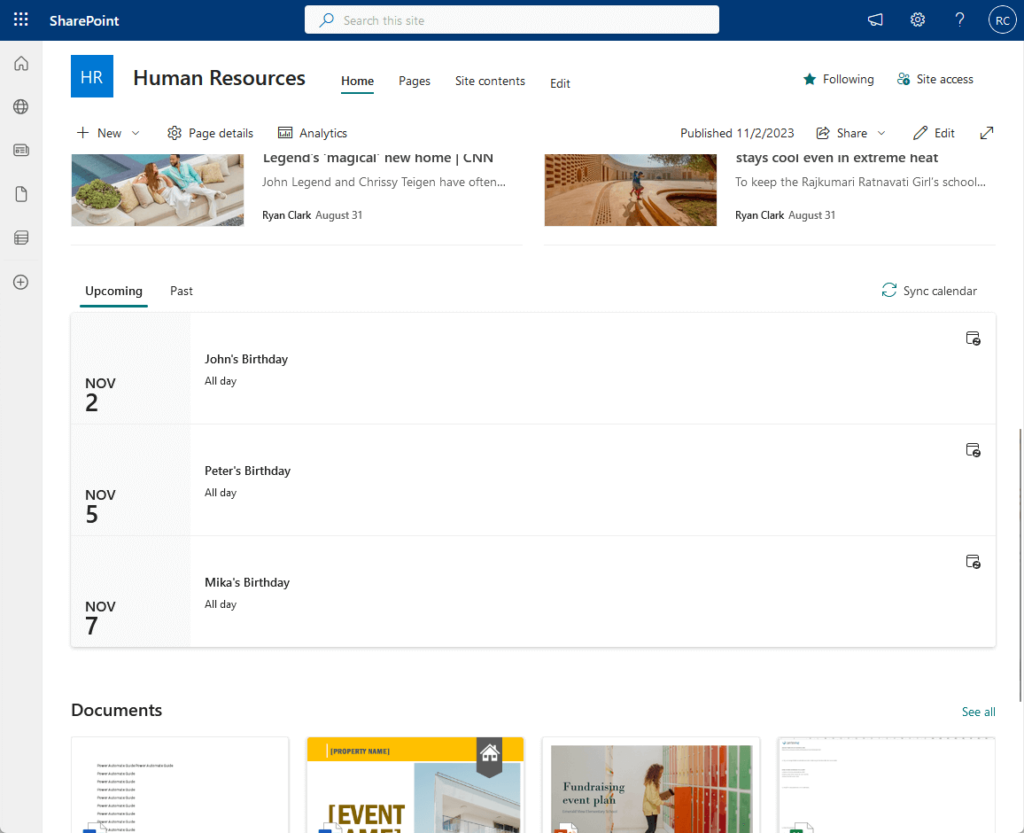Image resolution: width=1024 pixels, height=833 pixels.
Task: Click Sync calendar
Action: [x=929, y=291]
